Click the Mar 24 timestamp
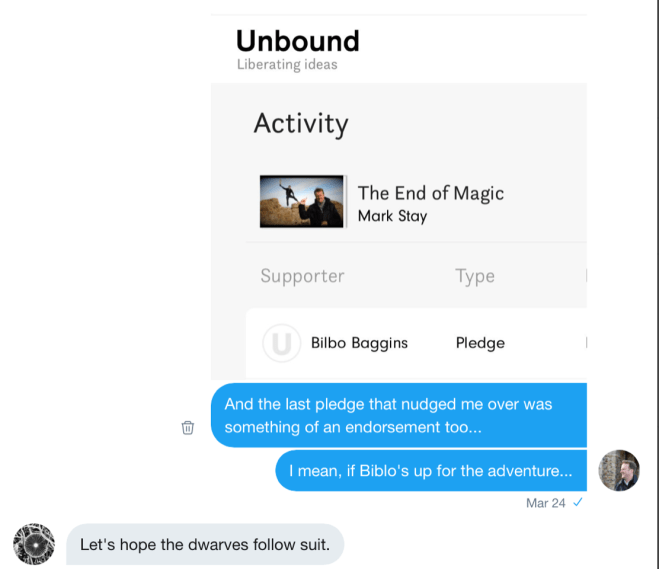 [546, 503]
